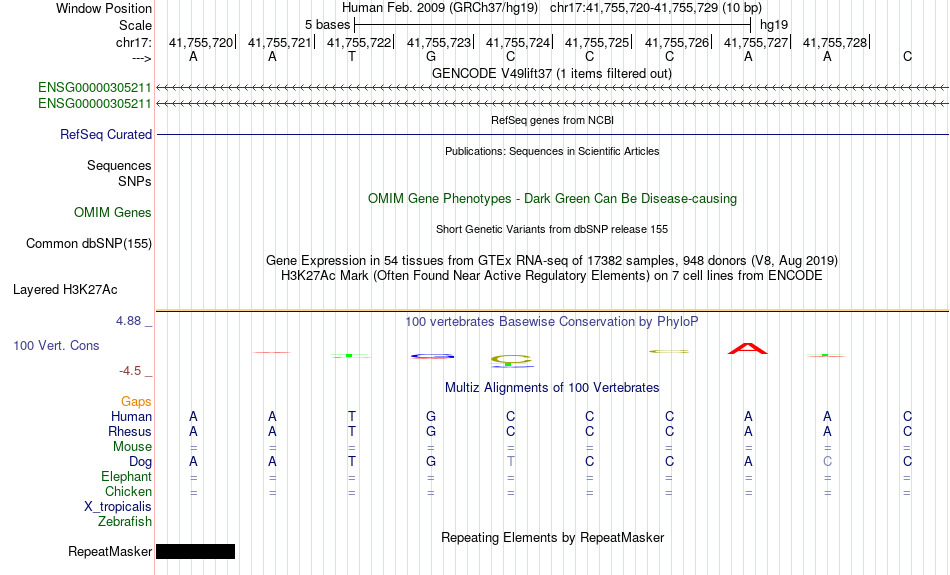This screenshot has height=575, width=950.
Task: Click the Dog species row label
Action: click(x=140, y=462)
